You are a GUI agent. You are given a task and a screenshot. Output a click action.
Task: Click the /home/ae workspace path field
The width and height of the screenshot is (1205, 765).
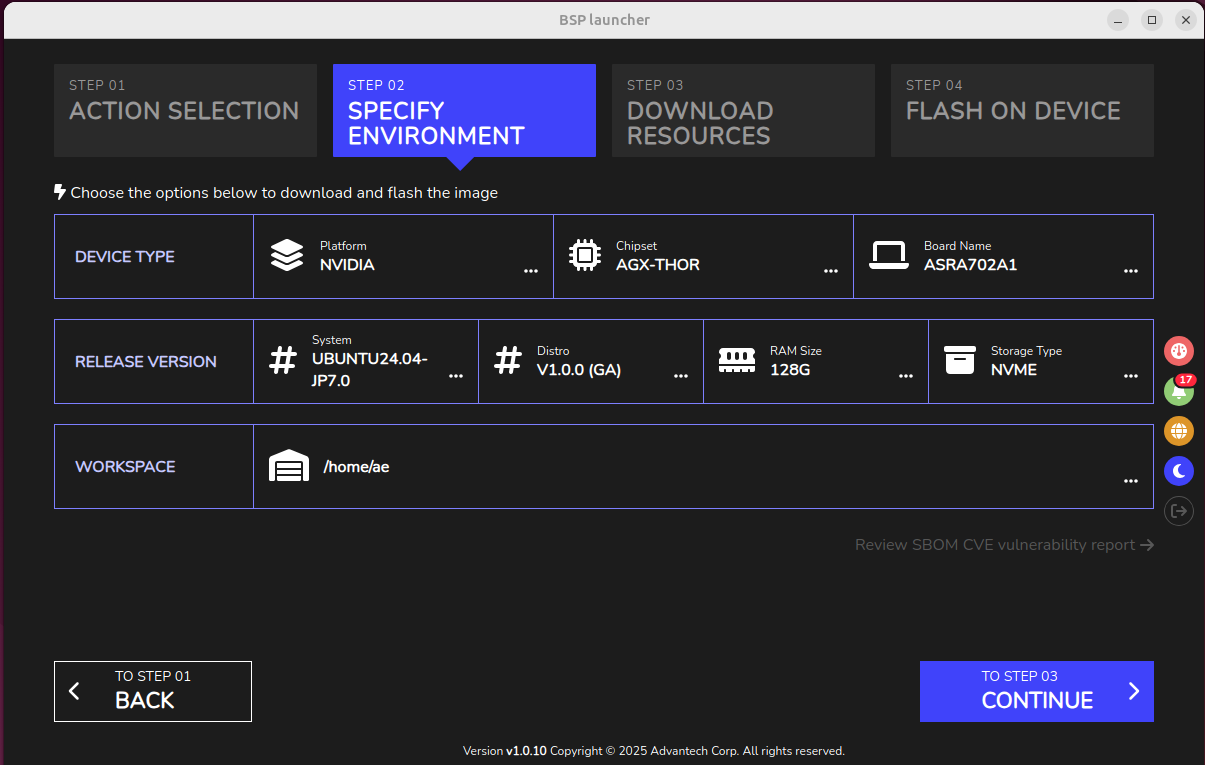(x=703, y=467)
